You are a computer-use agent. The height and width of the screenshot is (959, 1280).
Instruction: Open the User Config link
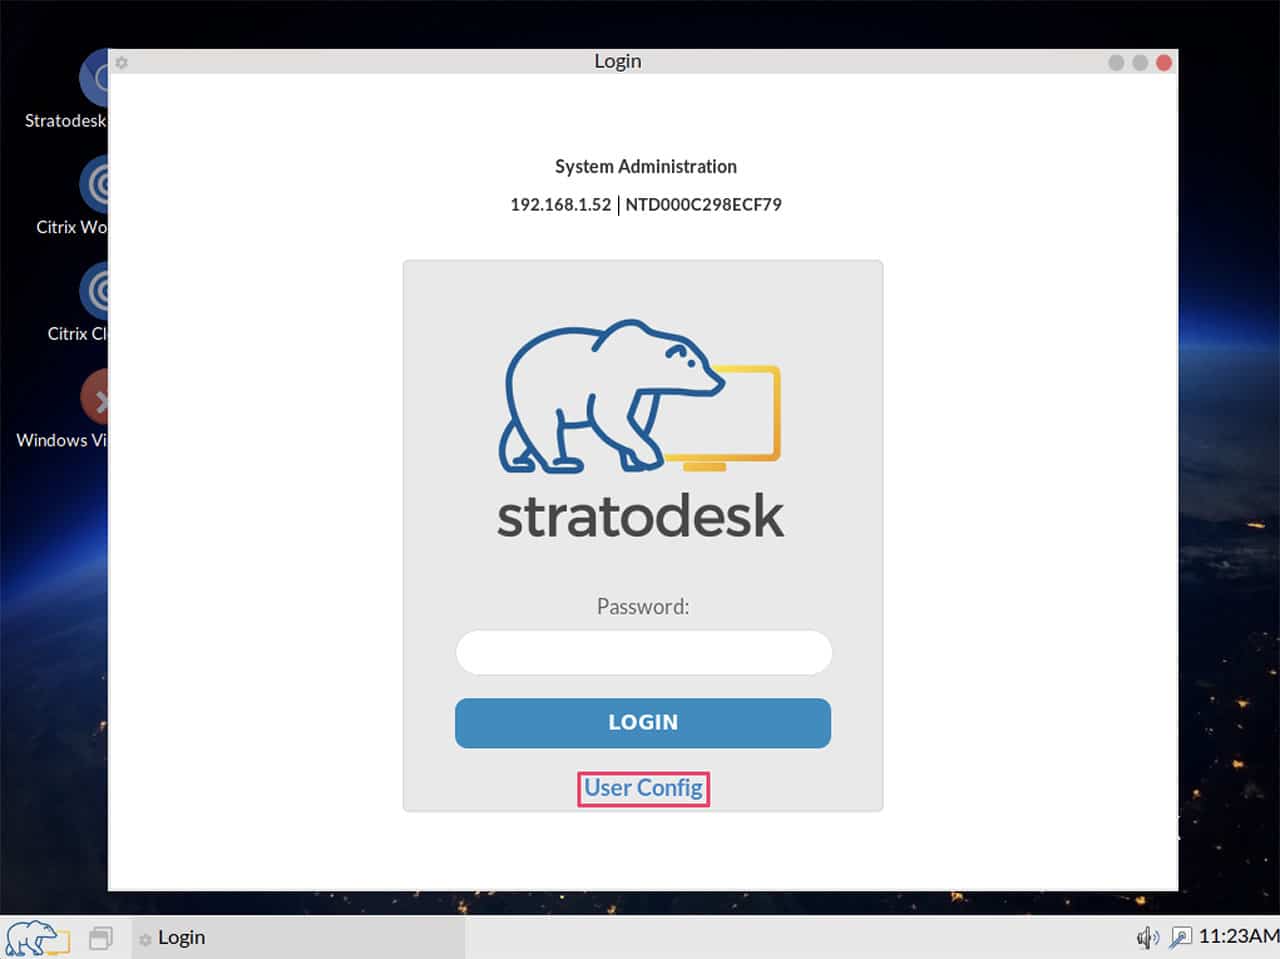click(x=643, y=788)
